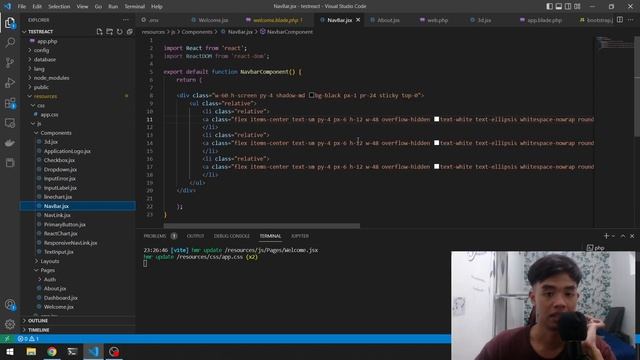Refresh the Explorer file tree
Viewport: 640px width, 360px height.
(120, 31)
